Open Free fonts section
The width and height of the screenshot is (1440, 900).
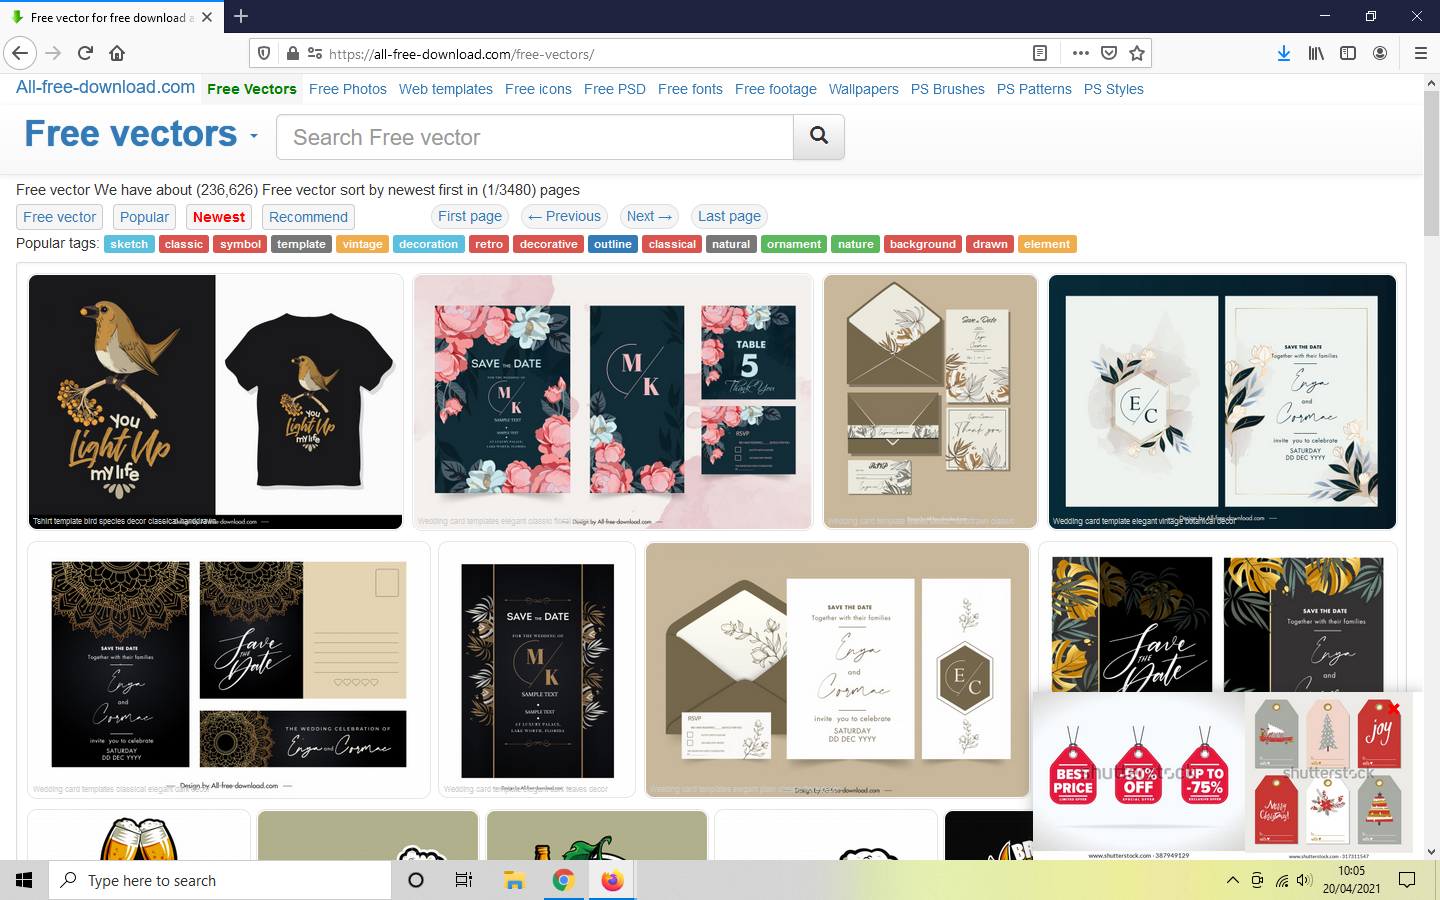(x=690, y=89)
